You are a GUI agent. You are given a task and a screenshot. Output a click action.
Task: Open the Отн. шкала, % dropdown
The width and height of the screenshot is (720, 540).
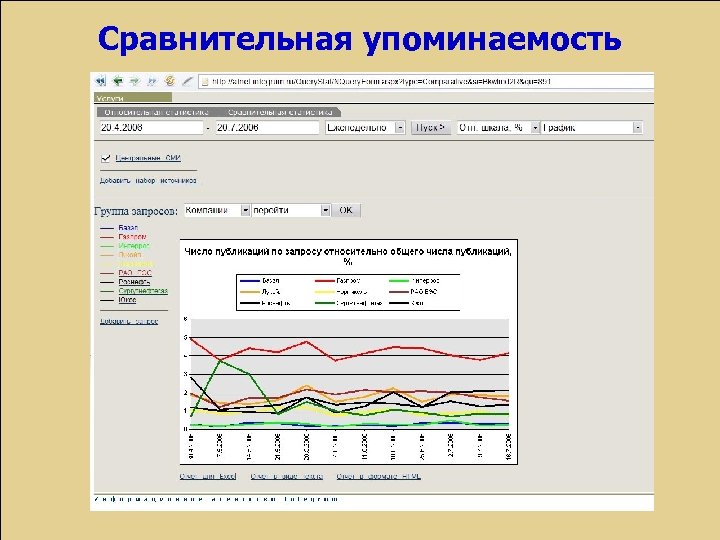(498, 128)
